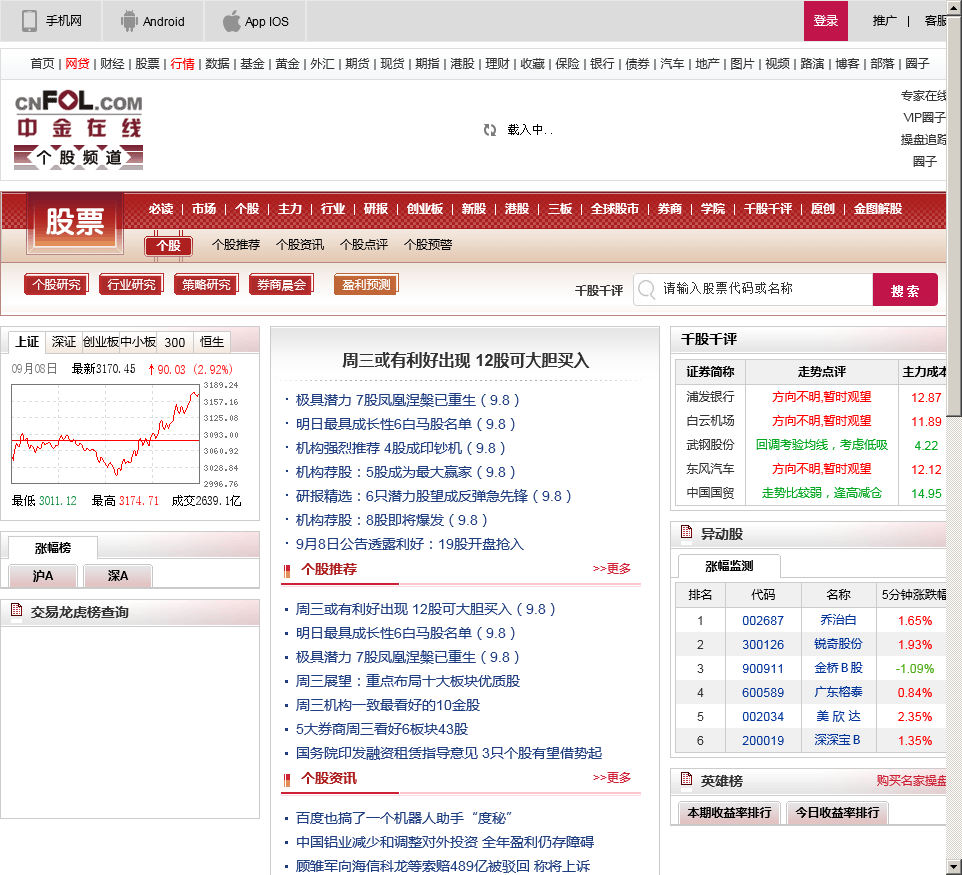Click >>更多 next to 个股资讯
Viewport: 962px width, 875px height.
612,777
